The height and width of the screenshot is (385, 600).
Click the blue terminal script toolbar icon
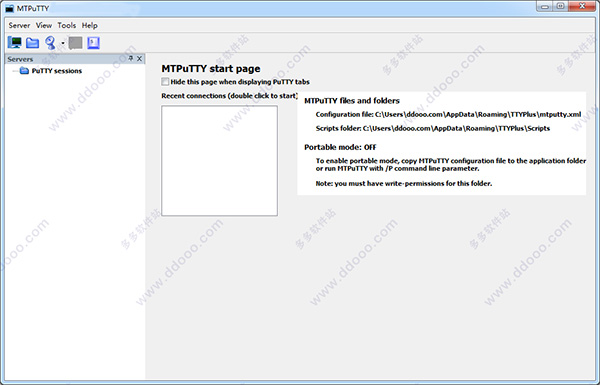pyautogui.click(x=93, y=43)
